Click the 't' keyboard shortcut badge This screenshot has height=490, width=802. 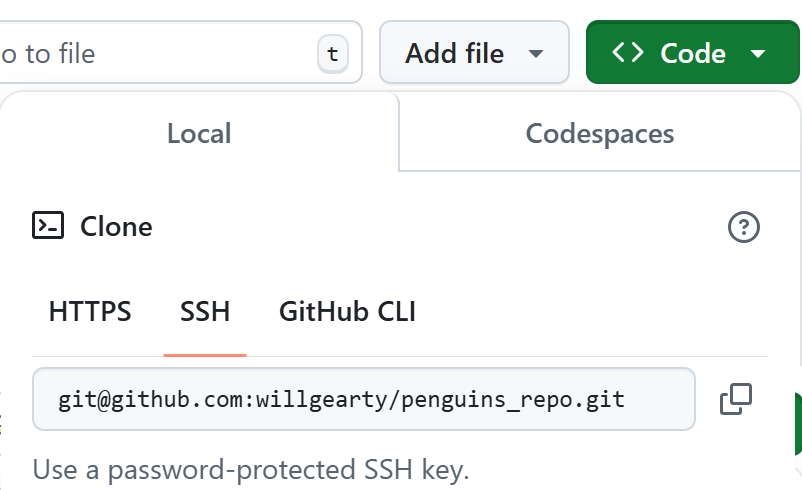(x=333, y=53)
